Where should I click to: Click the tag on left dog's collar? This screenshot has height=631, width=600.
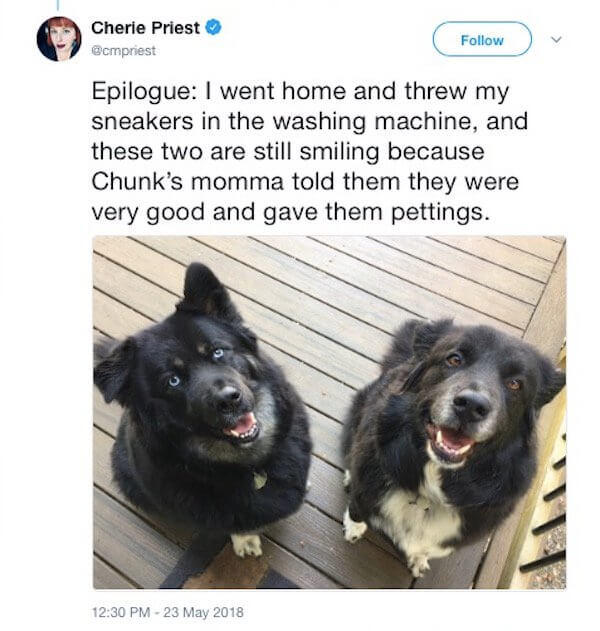point(260,480)
